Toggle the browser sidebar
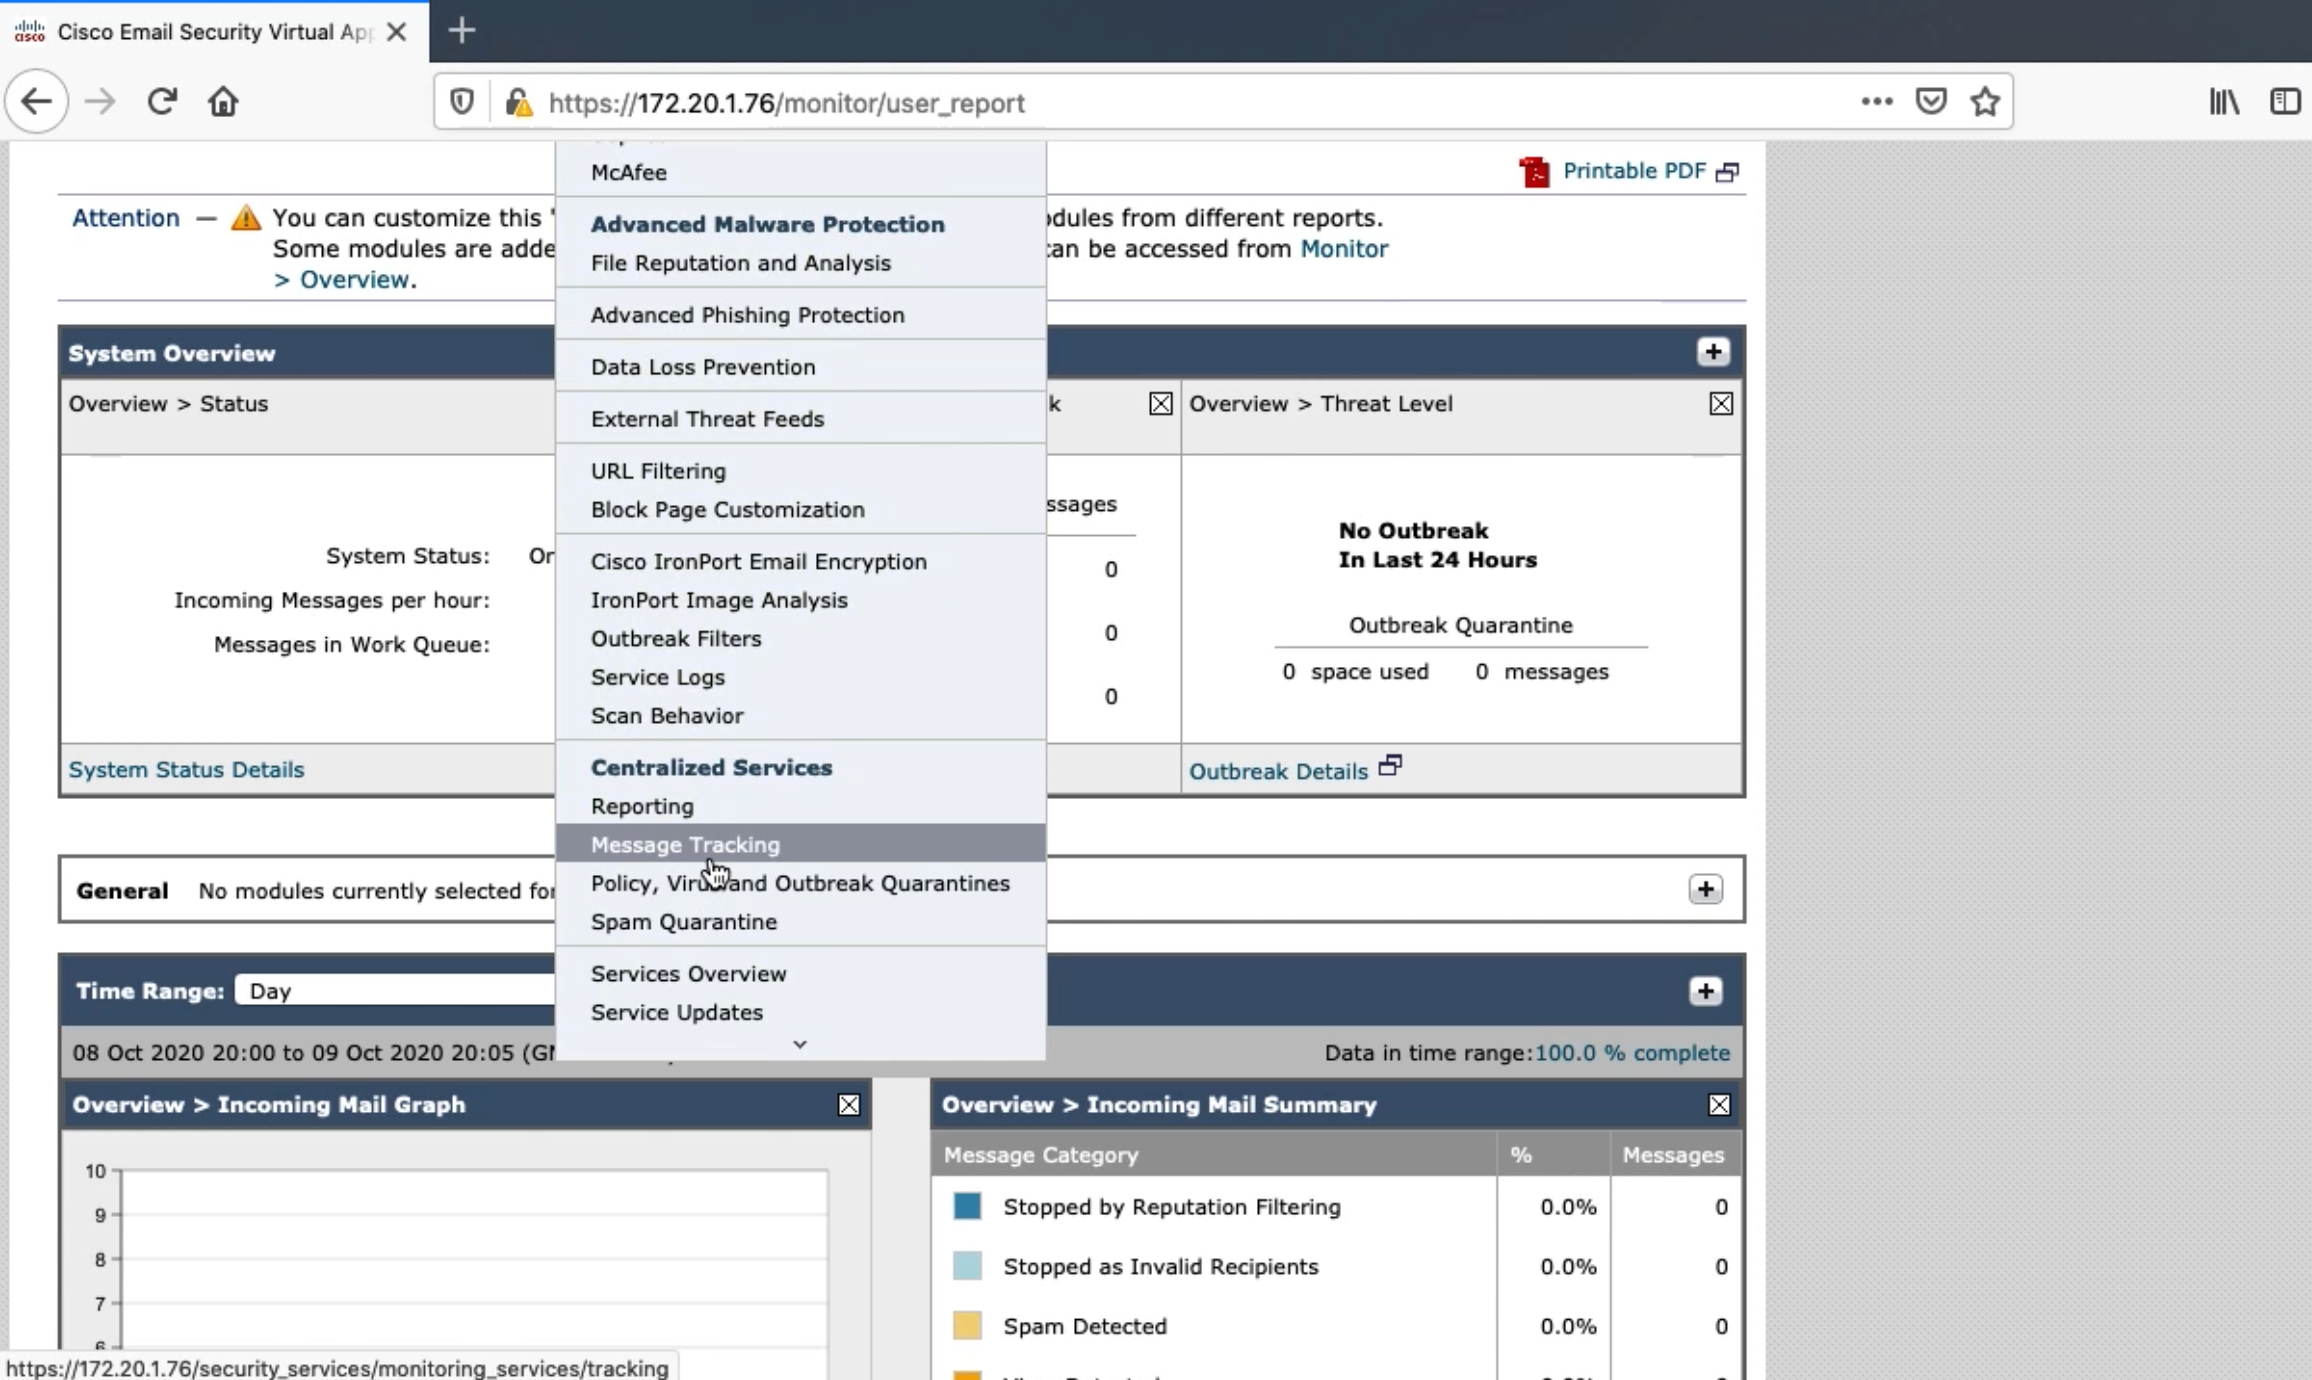 [2285, 102]
